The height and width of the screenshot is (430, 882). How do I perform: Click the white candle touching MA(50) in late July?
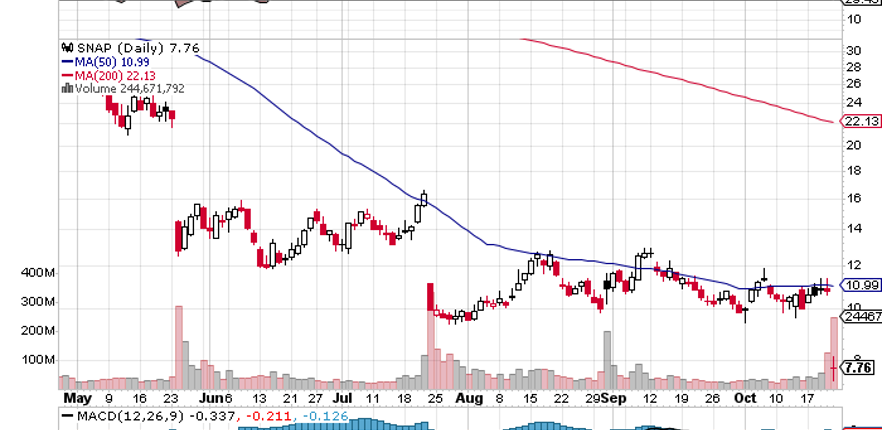pos(424,200)
